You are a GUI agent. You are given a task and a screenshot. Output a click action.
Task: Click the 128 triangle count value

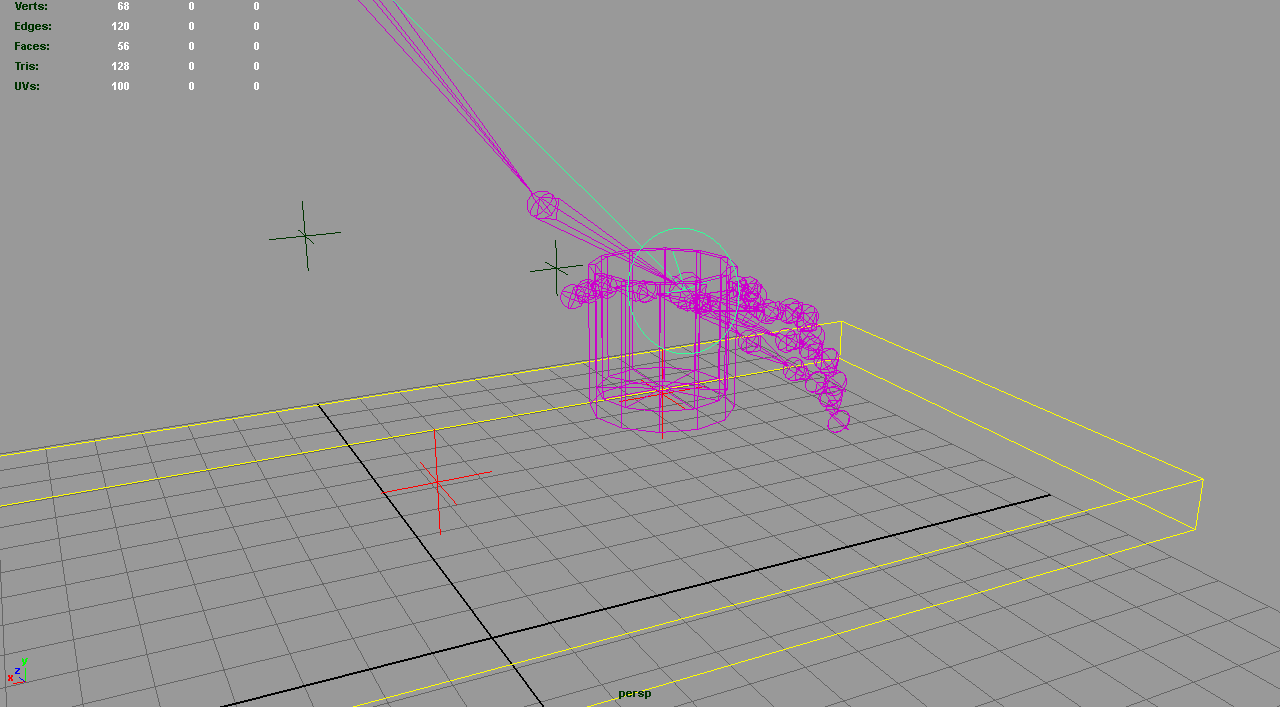tap(120, 66)
